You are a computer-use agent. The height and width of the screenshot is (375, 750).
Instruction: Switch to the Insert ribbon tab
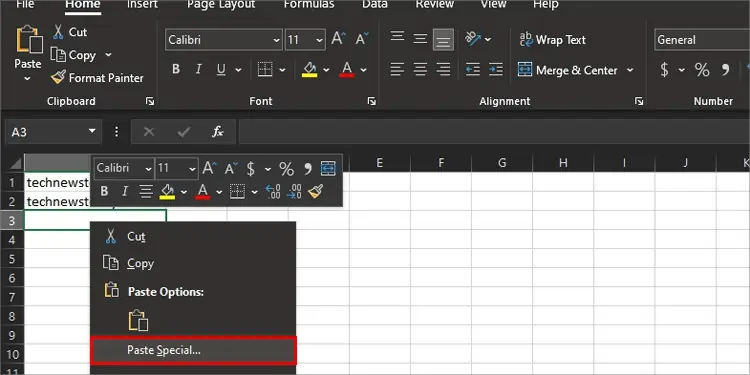click(x=142, y=4)
